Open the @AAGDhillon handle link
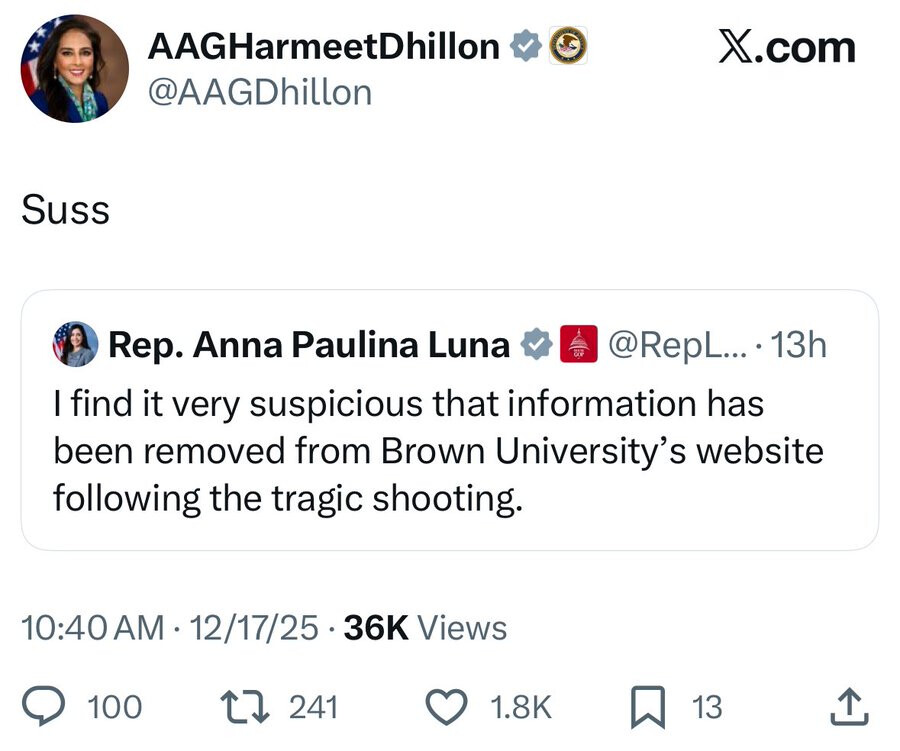This screenshot has height=751, width=900. click(x=260, y=92)
